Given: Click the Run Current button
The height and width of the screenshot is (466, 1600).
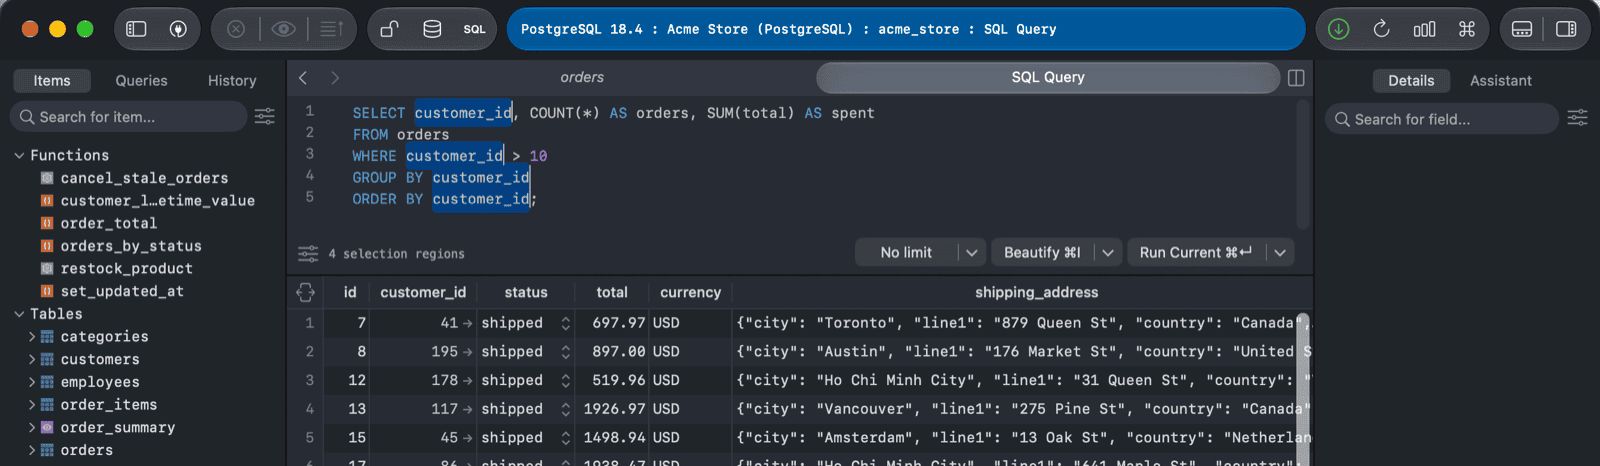Looking at the screenshot, I should coord(1196,253).
